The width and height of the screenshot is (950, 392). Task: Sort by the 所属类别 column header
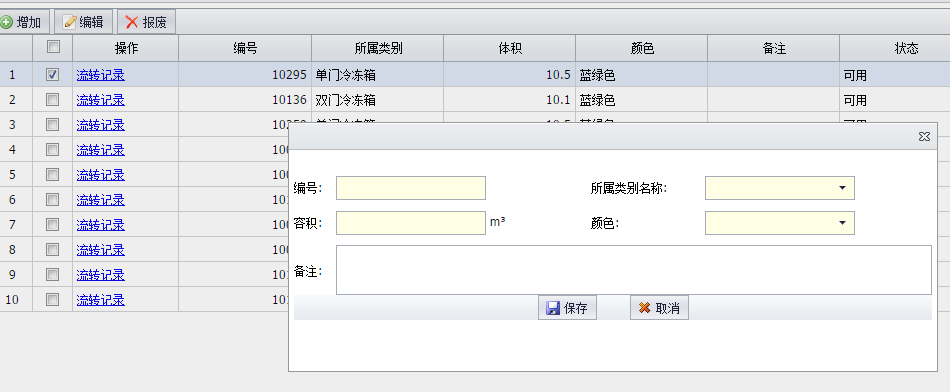[378, 48]
